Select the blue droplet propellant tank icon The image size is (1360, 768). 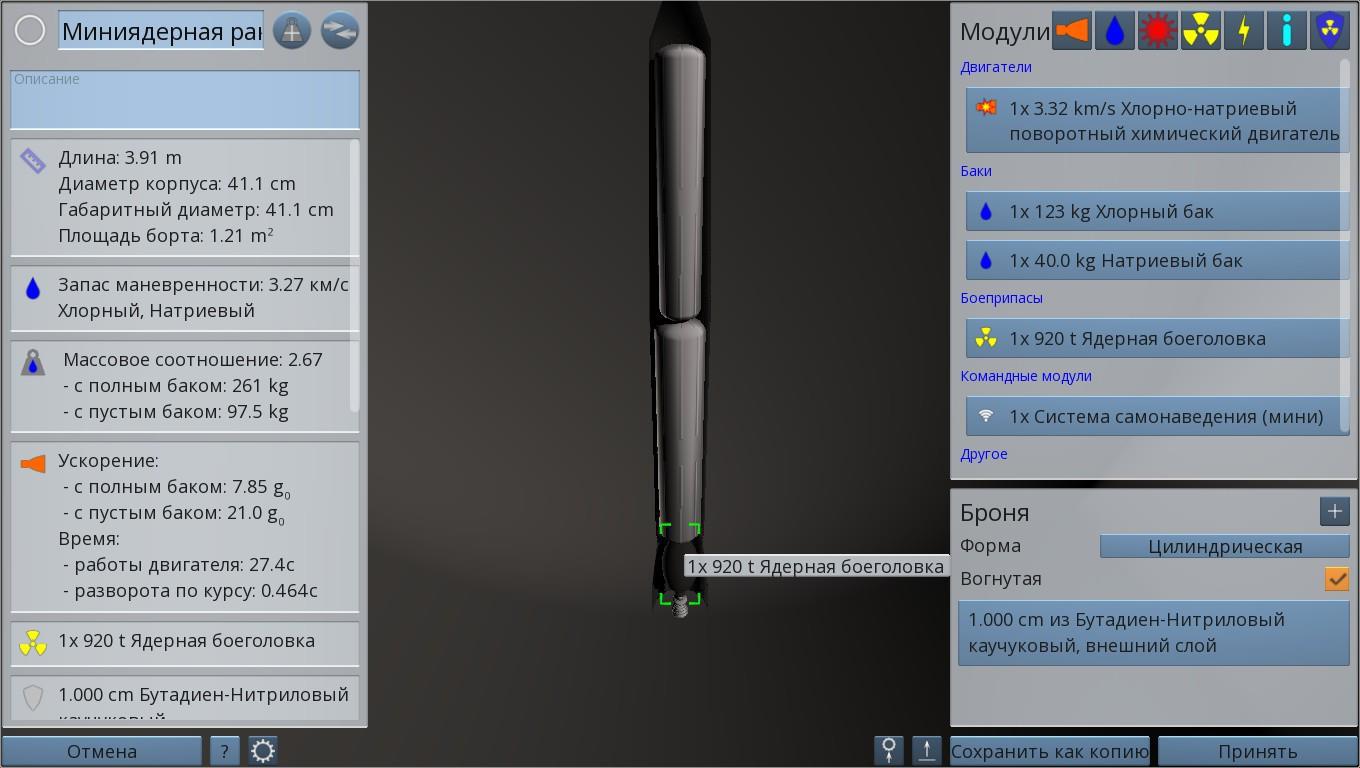tap(1114, 31)
